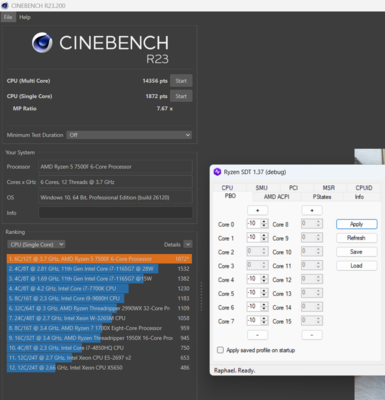Click the Refresh button
The width and height of the screenshot is (385, 400).
[x=357, y=238]
